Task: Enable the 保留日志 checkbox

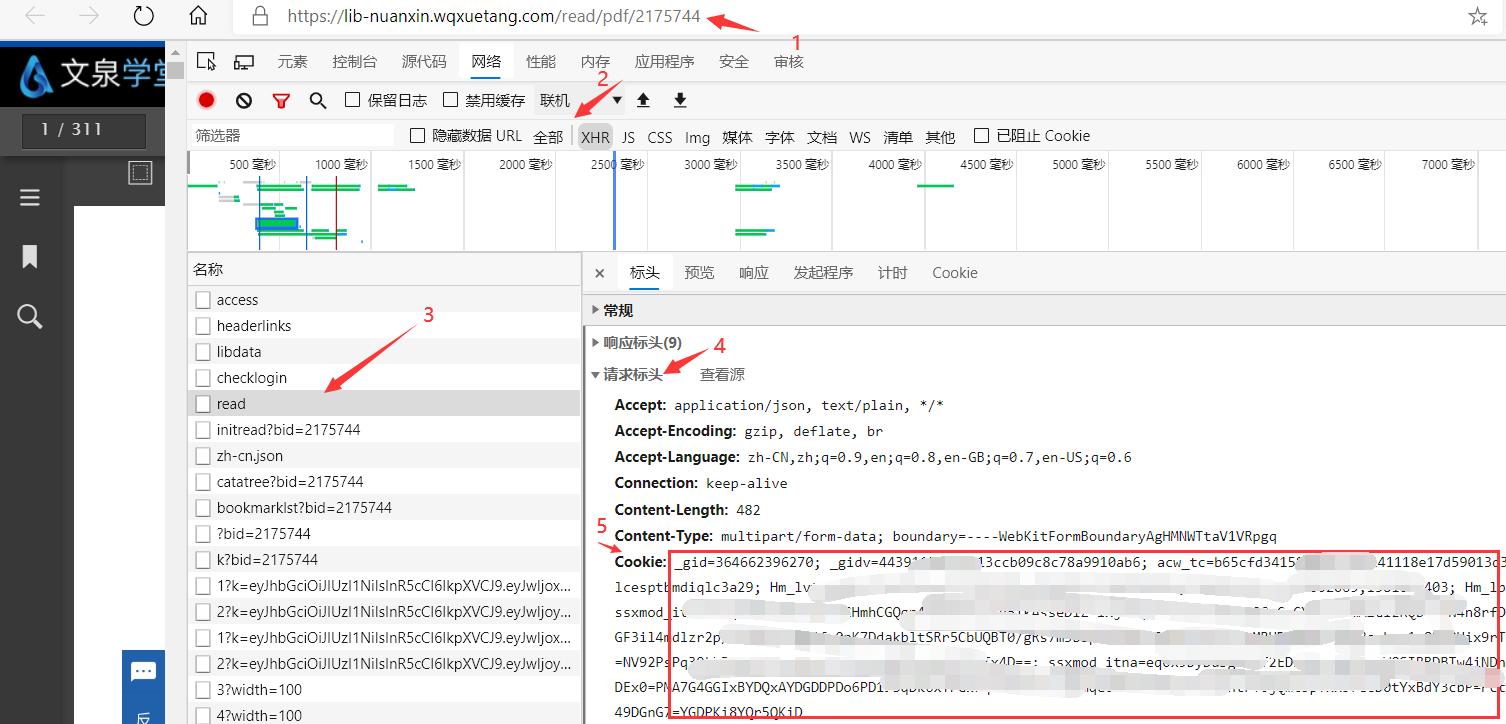Action: tap(352, 100)
